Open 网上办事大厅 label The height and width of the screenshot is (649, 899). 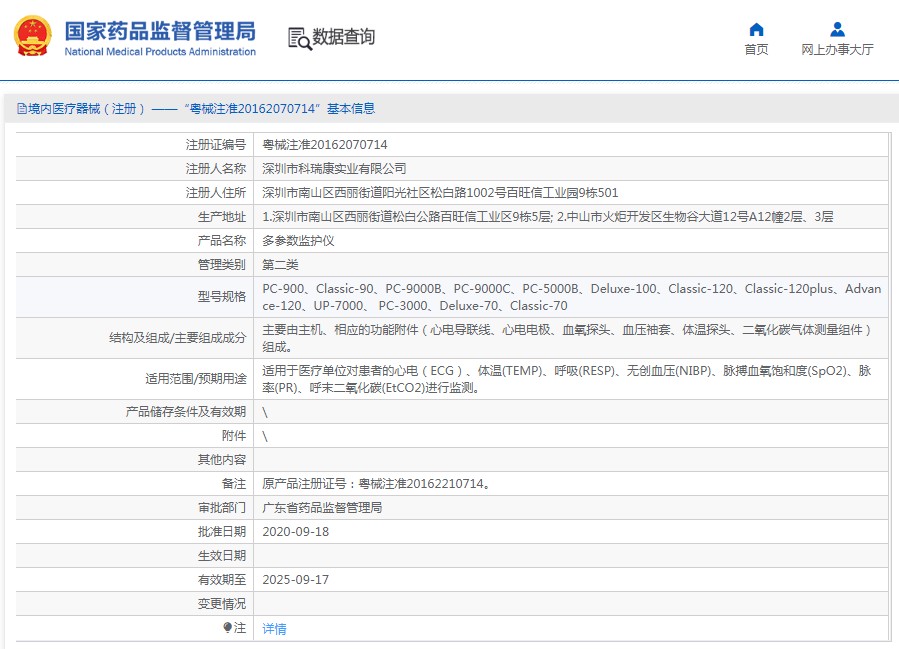click(x=837, y=50)
